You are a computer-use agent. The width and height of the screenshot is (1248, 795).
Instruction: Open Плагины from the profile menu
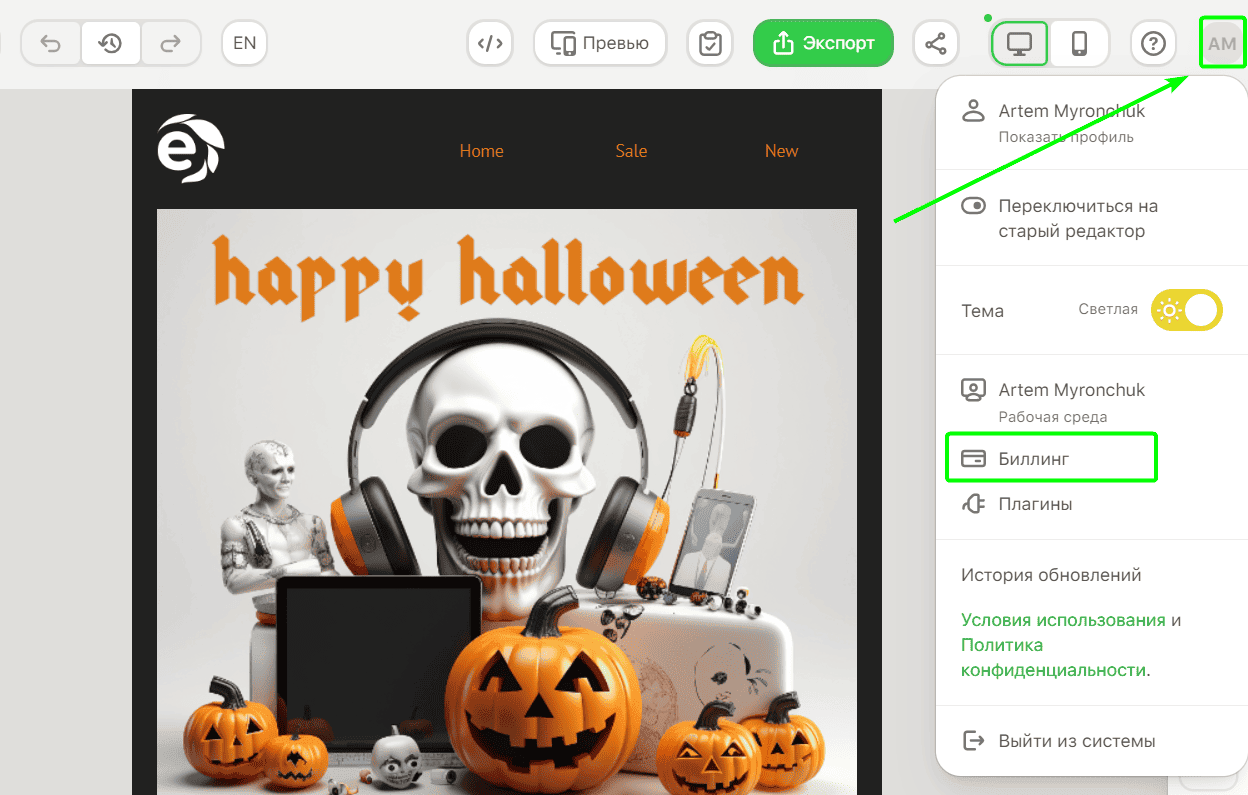[1035, 504]
